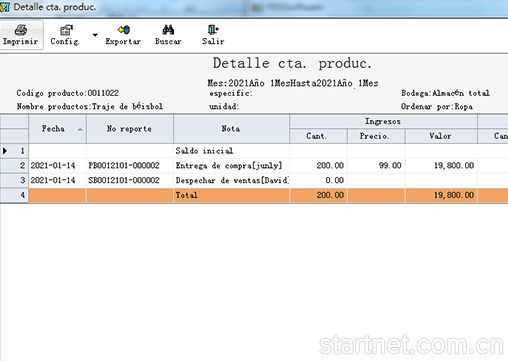This screenshot has height=361, width=508.
Task: Open Buscar binoculars search icon
Action: (x=168, y=30)
